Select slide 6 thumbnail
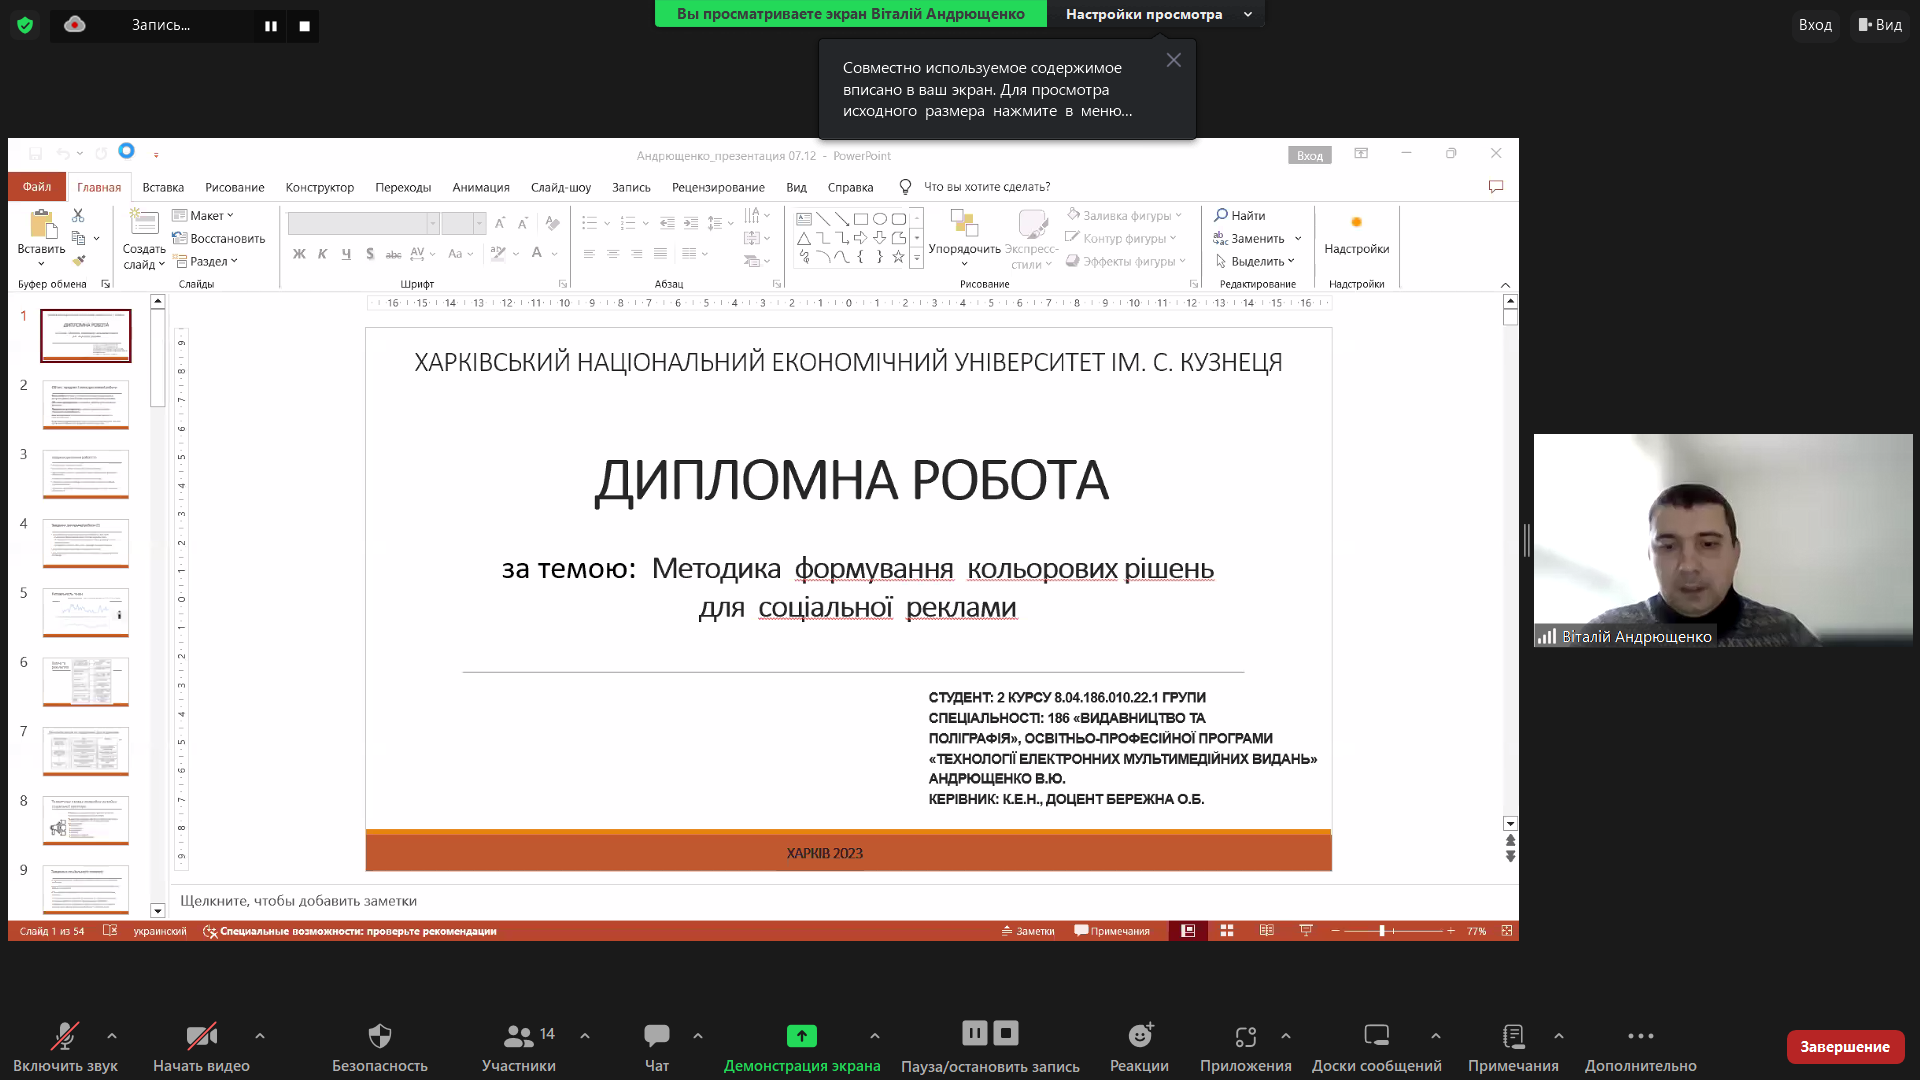This screenshot has height=1080, width=1920. 86,682
